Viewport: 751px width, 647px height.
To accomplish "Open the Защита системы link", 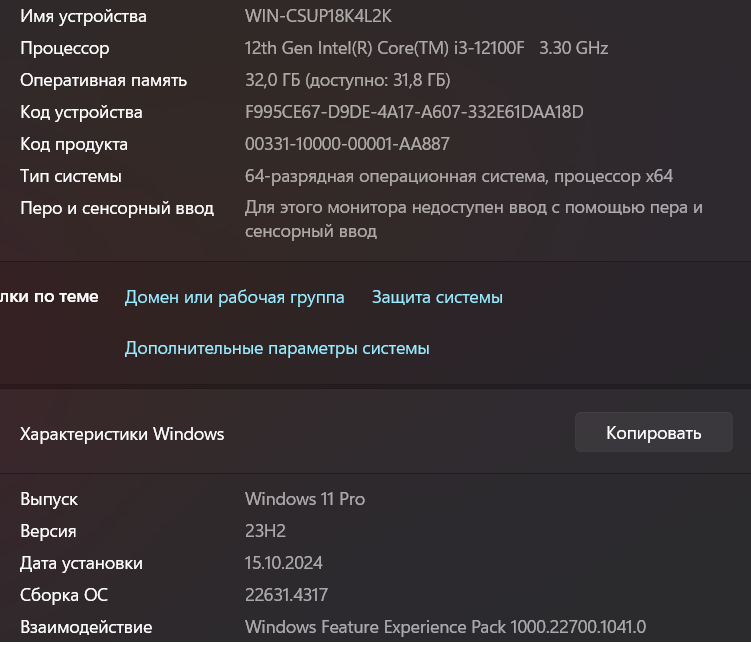I will (437, 297).
